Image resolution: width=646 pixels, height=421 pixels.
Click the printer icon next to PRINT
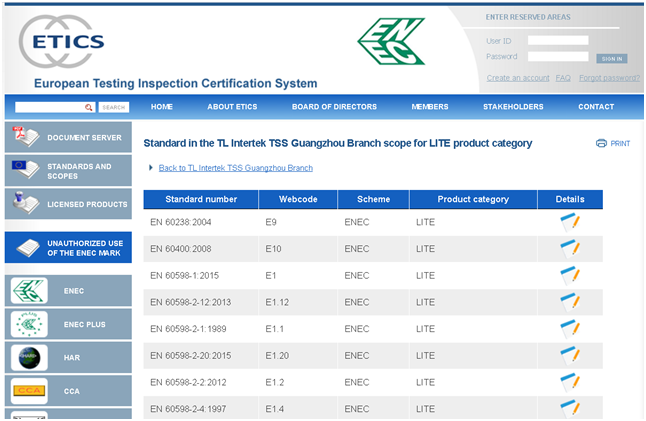point(601,143)
